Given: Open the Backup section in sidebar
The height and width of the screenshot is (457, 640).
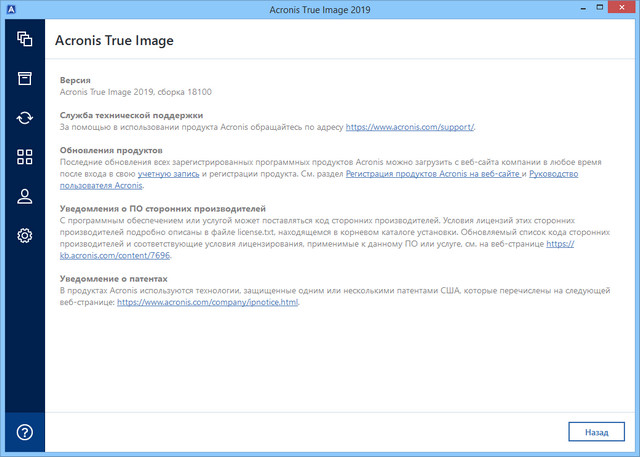Looking at the screenshot, I should tap(25, 39).
